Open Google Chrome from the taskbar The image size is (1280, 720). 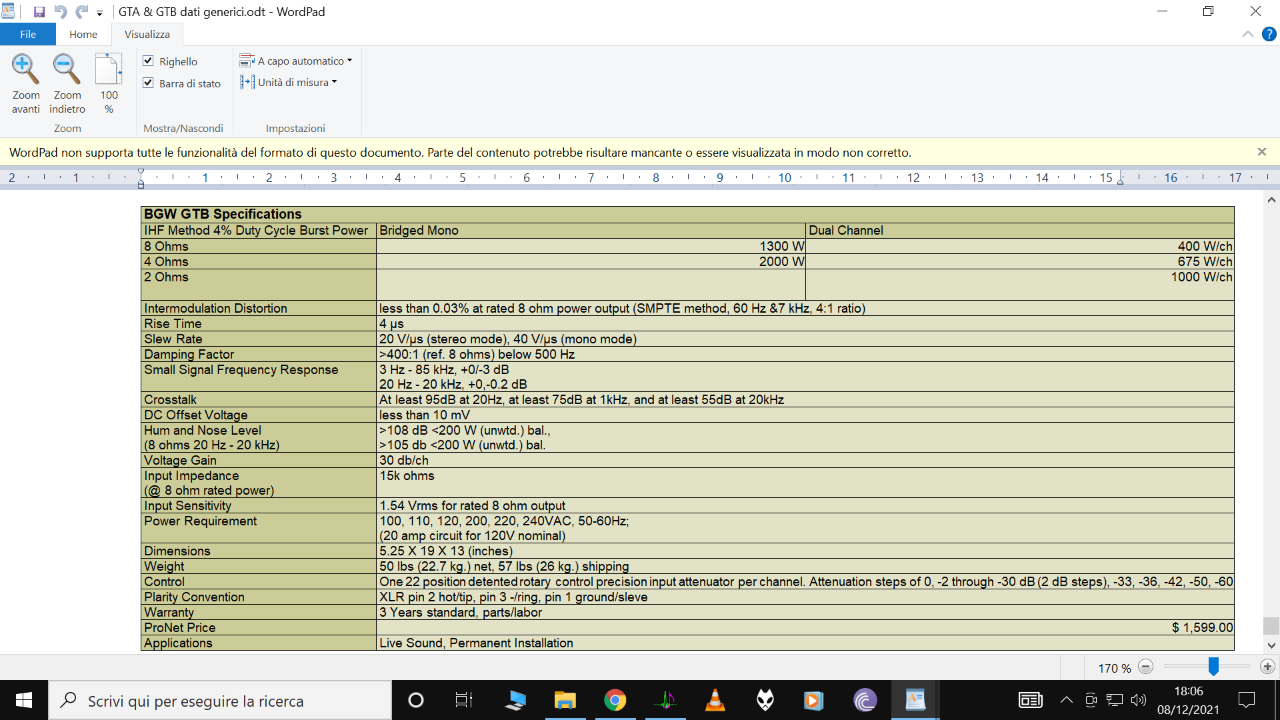(x=615, y=700)
